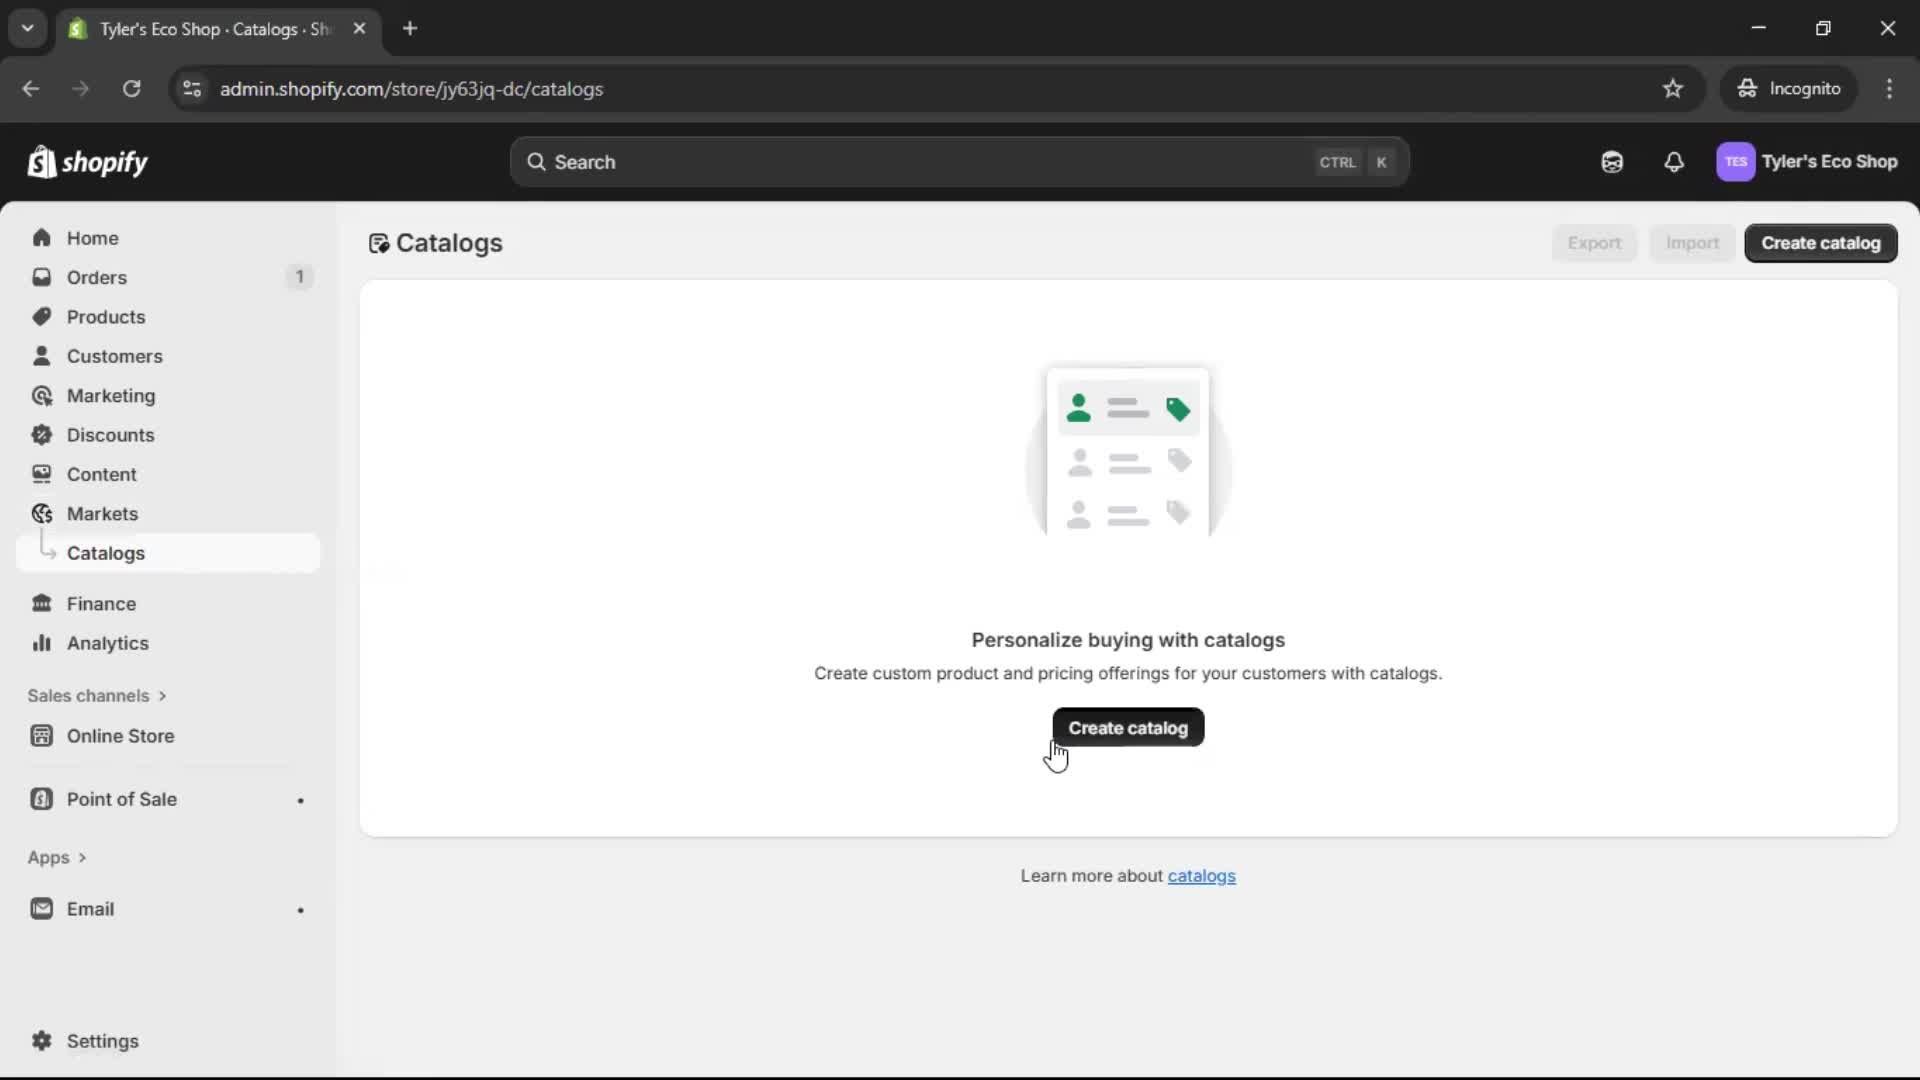Click the Marketing megaphone icon

(x=41, y=395)
